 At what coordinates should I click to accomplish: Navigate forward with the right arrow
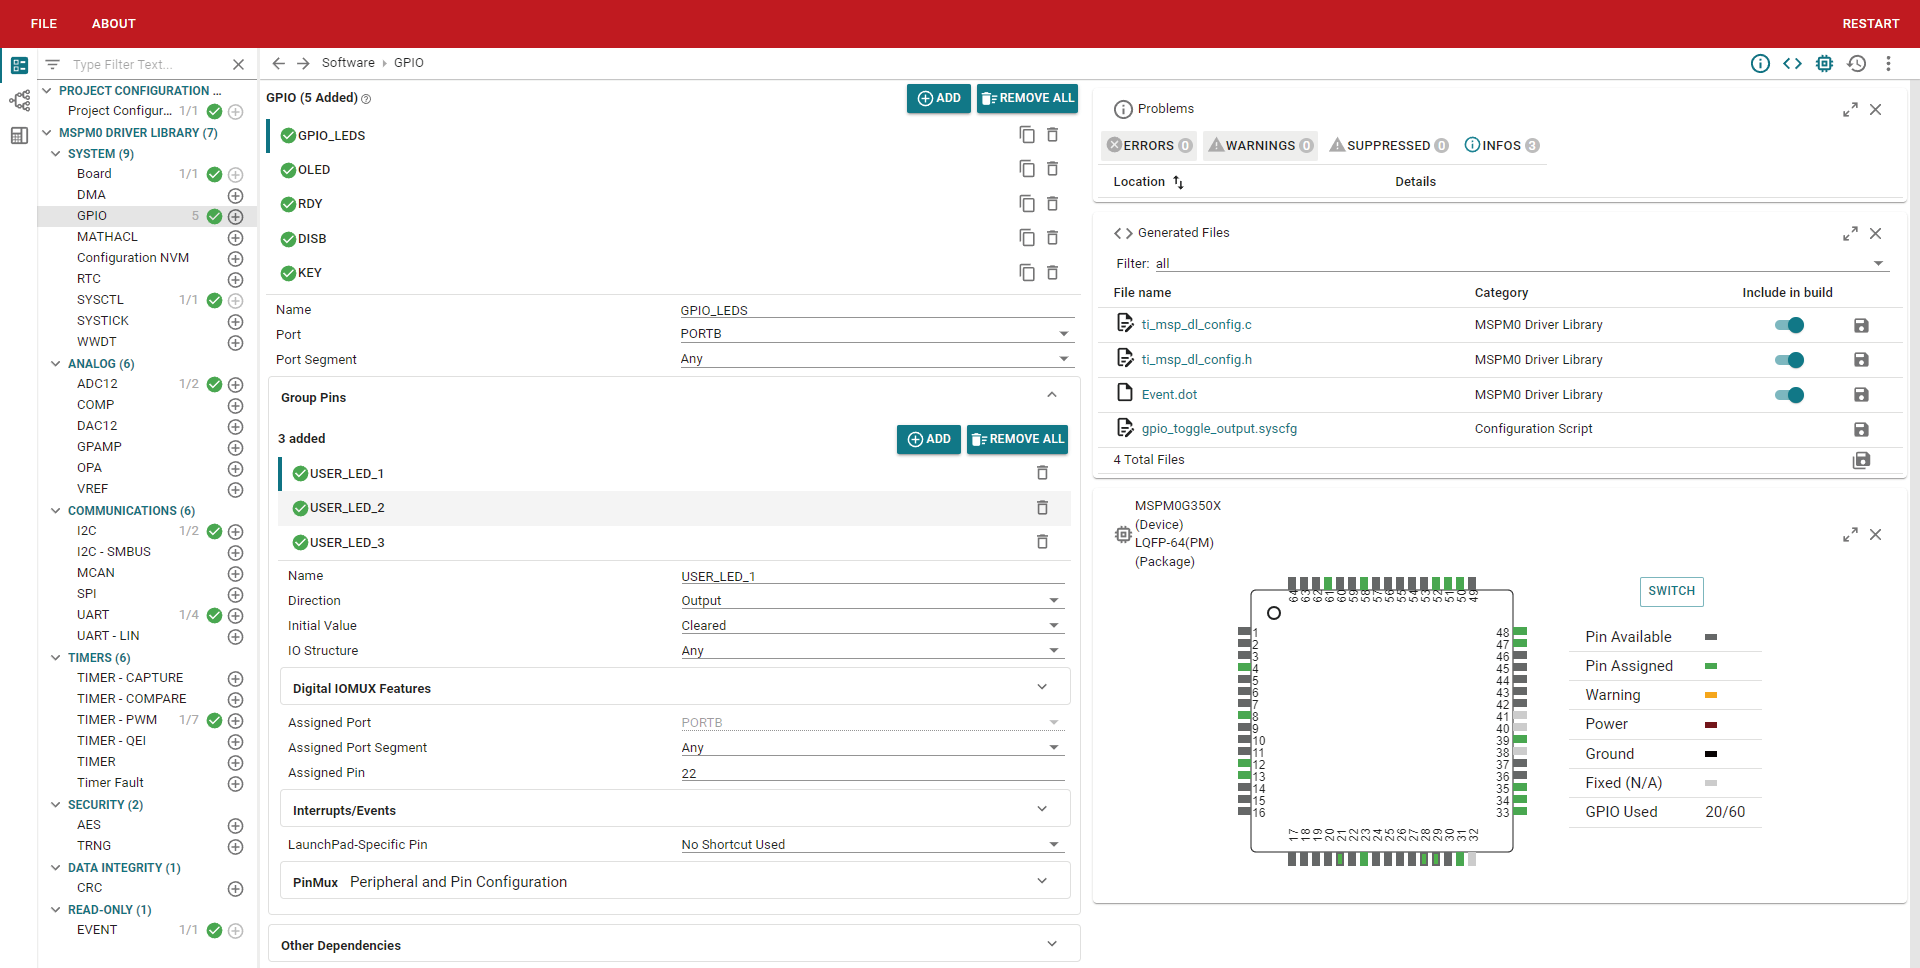point(303,63)
